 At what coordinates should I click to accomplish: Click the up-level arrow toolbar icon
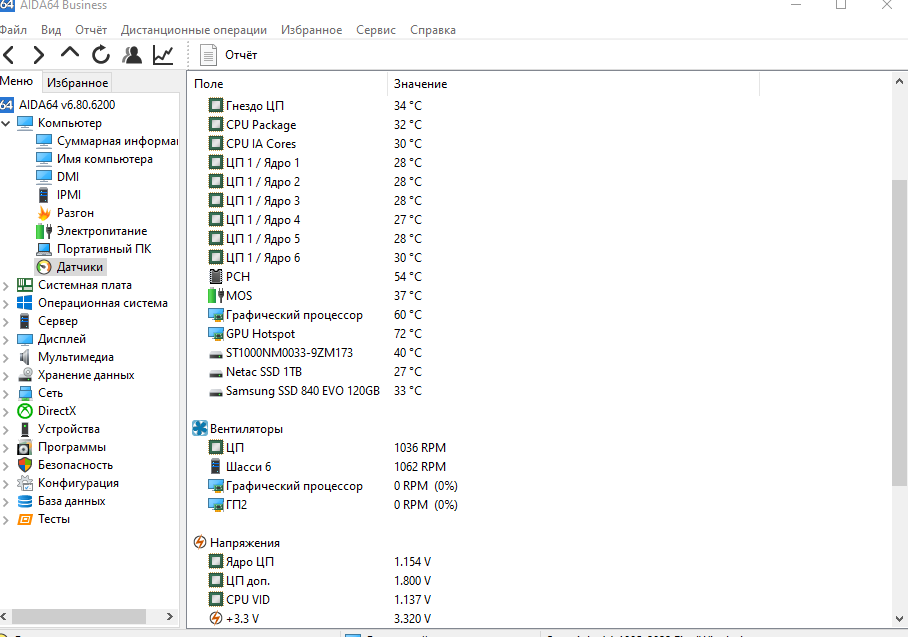pos(69,53)
